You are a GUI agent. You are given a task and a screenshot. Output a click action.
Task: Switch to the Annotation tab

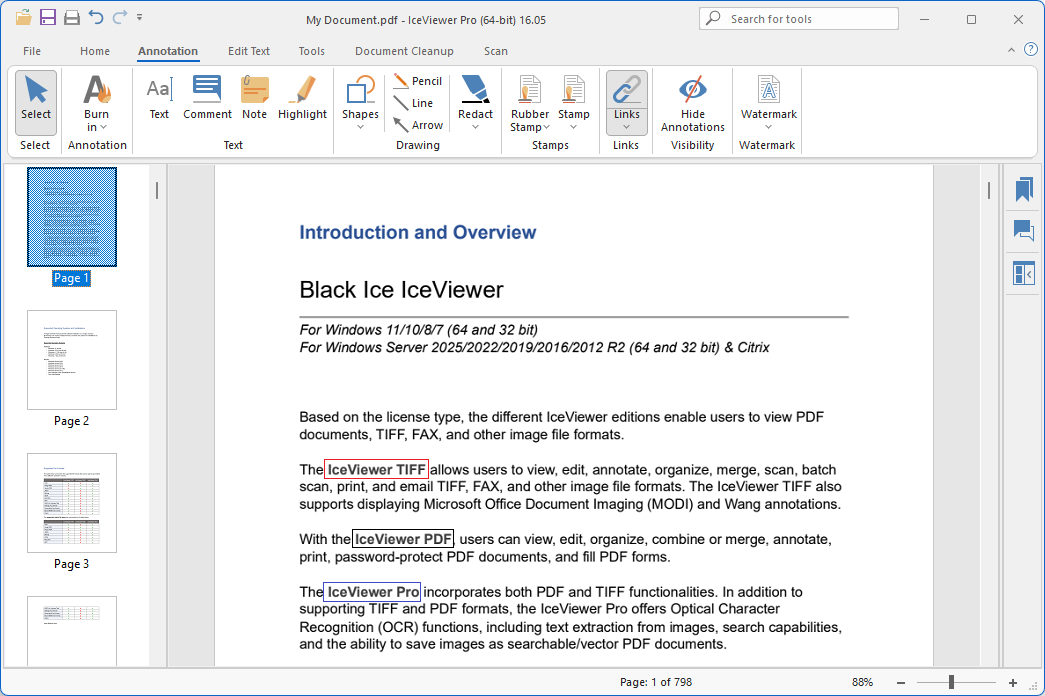(168, 51)
